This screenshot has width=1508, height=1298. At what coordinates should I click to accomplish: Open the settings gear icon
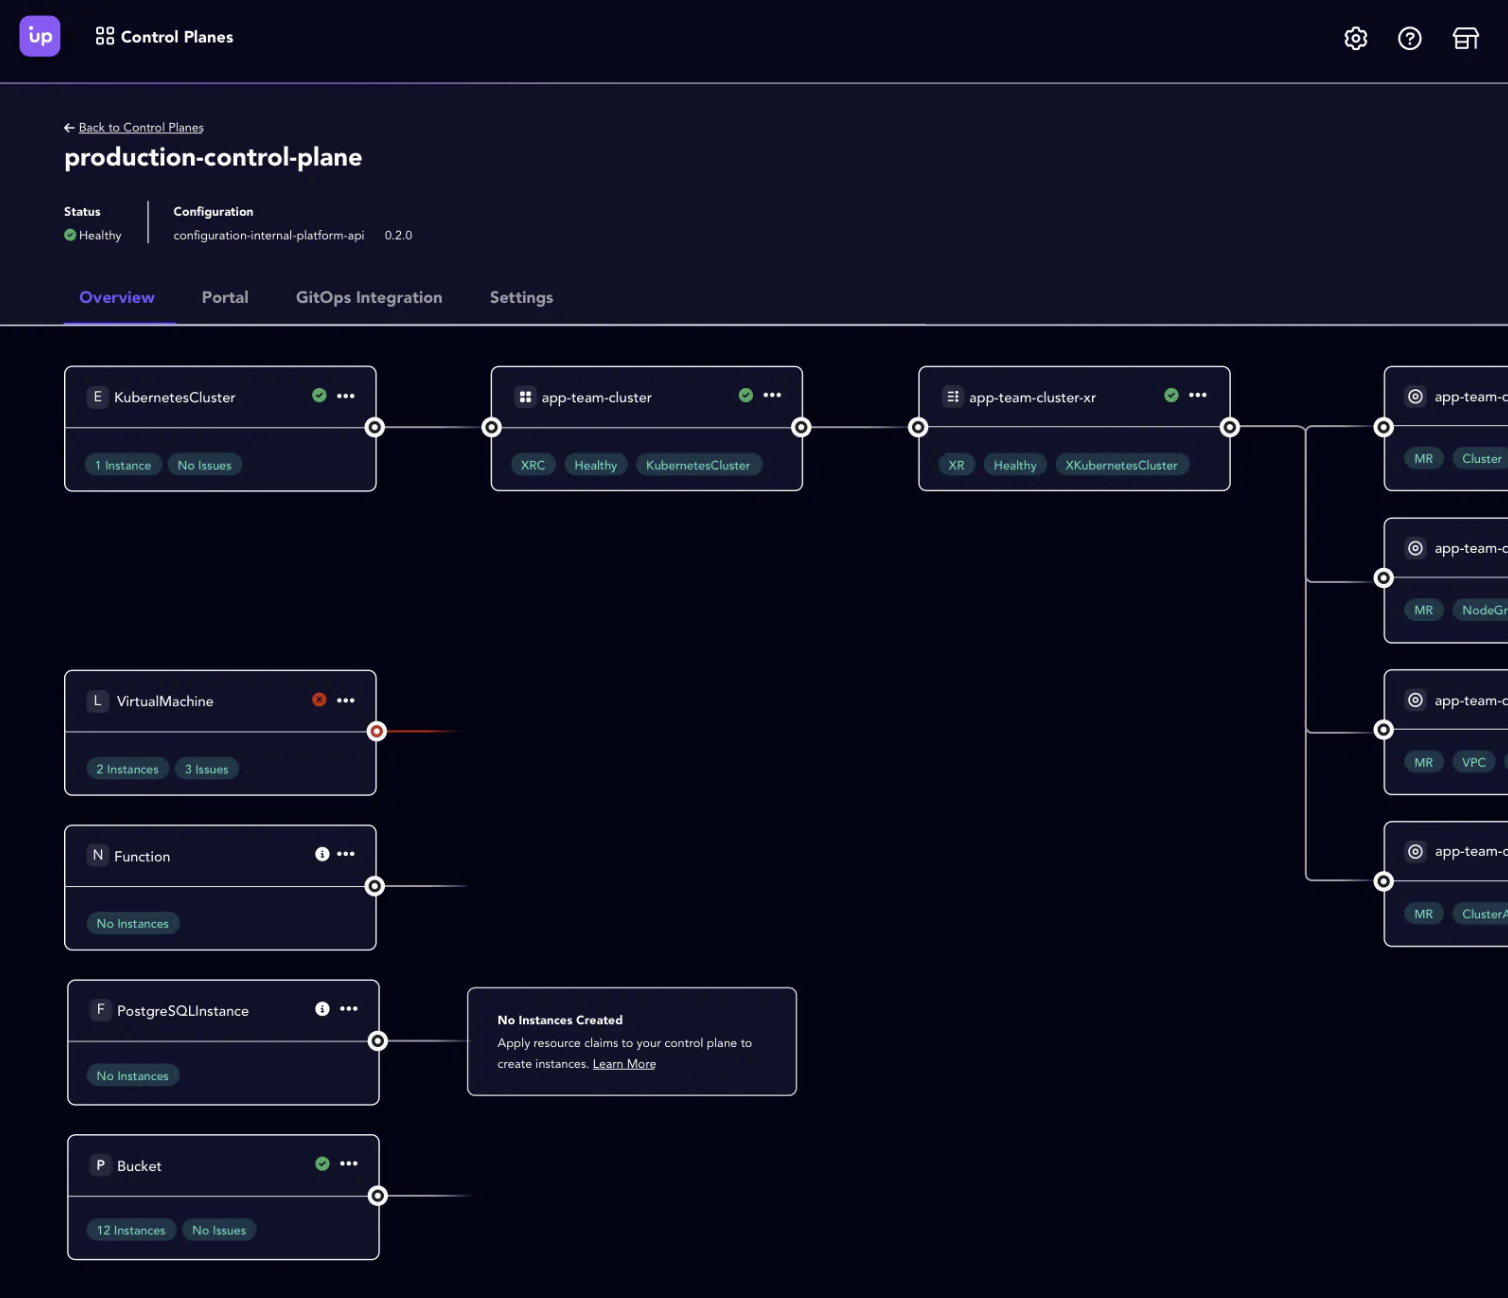(x=1355, y=38)
